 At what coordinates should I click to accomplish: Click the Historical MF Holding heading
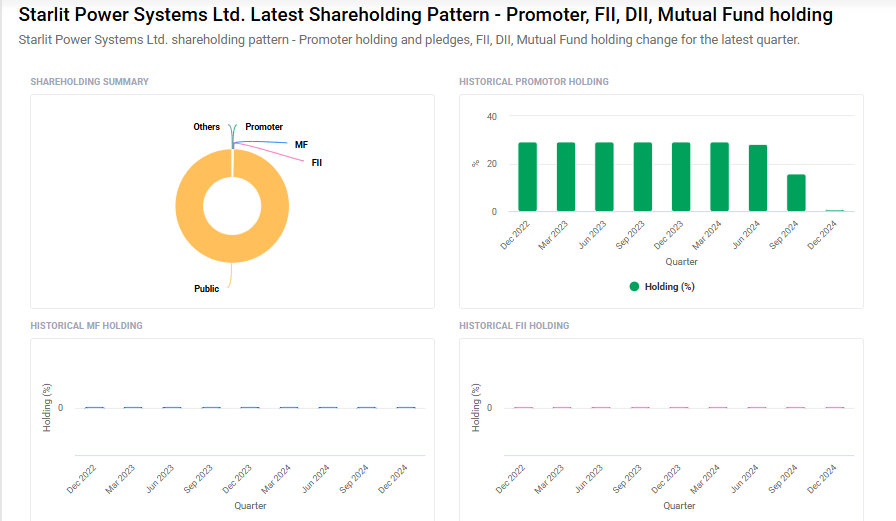[x=86, y=326]
